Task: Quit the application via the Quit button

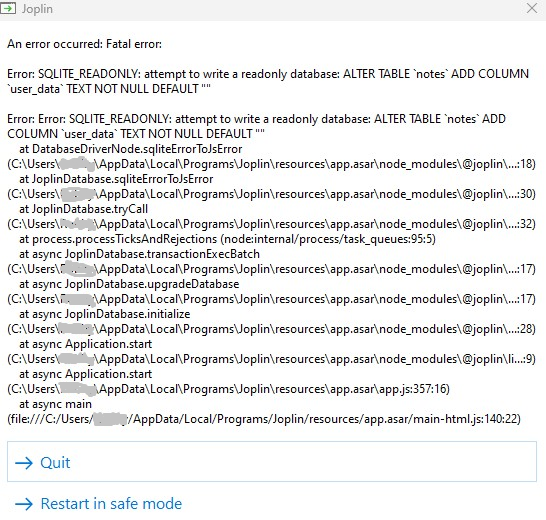Action: click(272, 461)
